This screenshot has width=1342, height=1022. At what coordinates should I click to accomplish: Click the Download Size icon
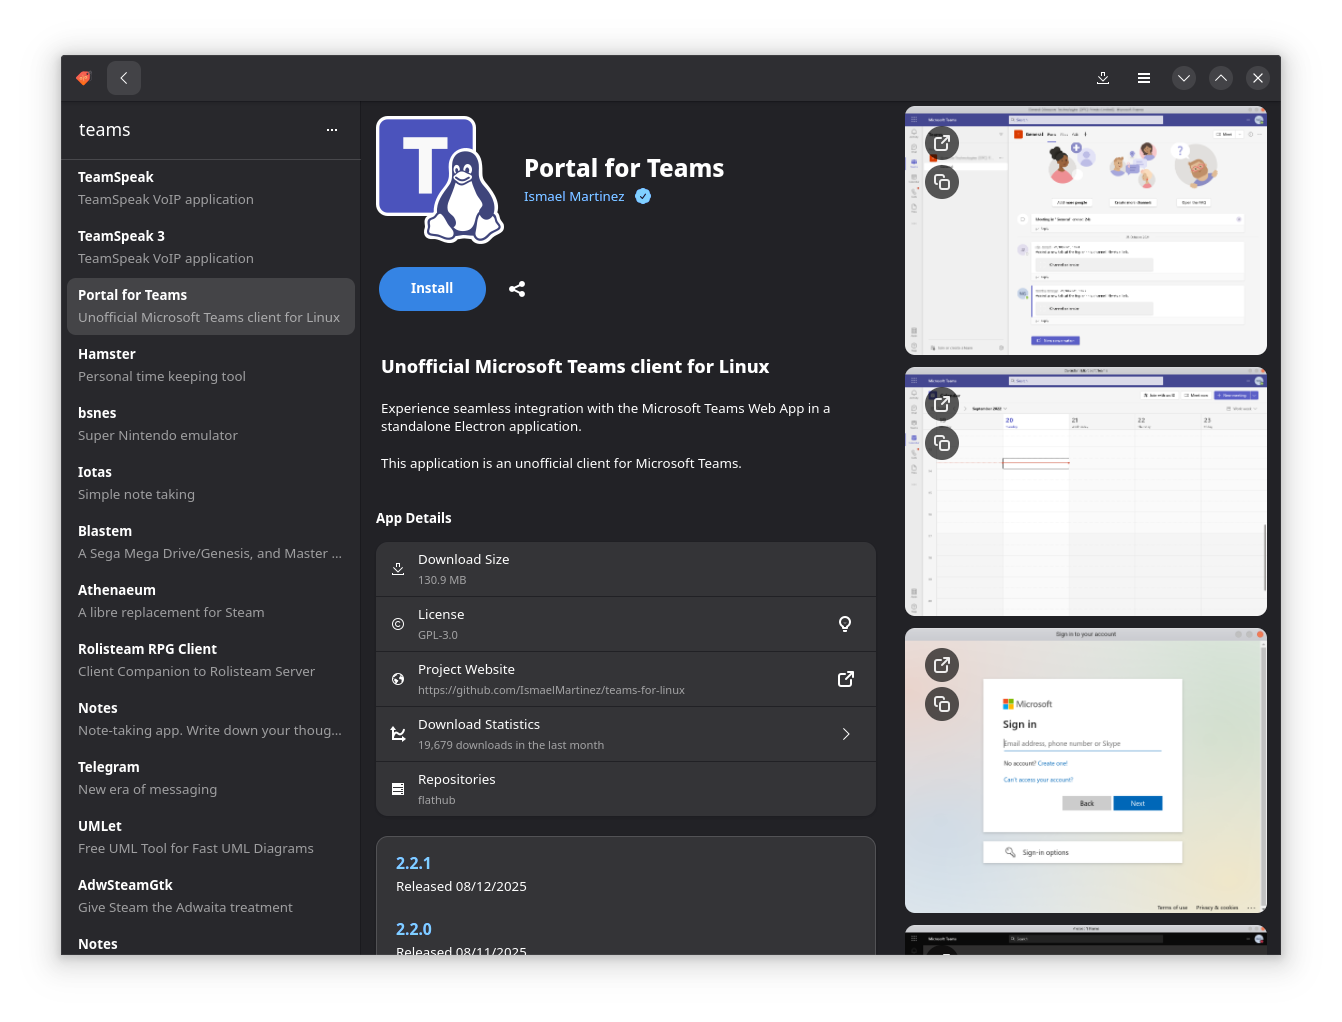coord(398,569)
